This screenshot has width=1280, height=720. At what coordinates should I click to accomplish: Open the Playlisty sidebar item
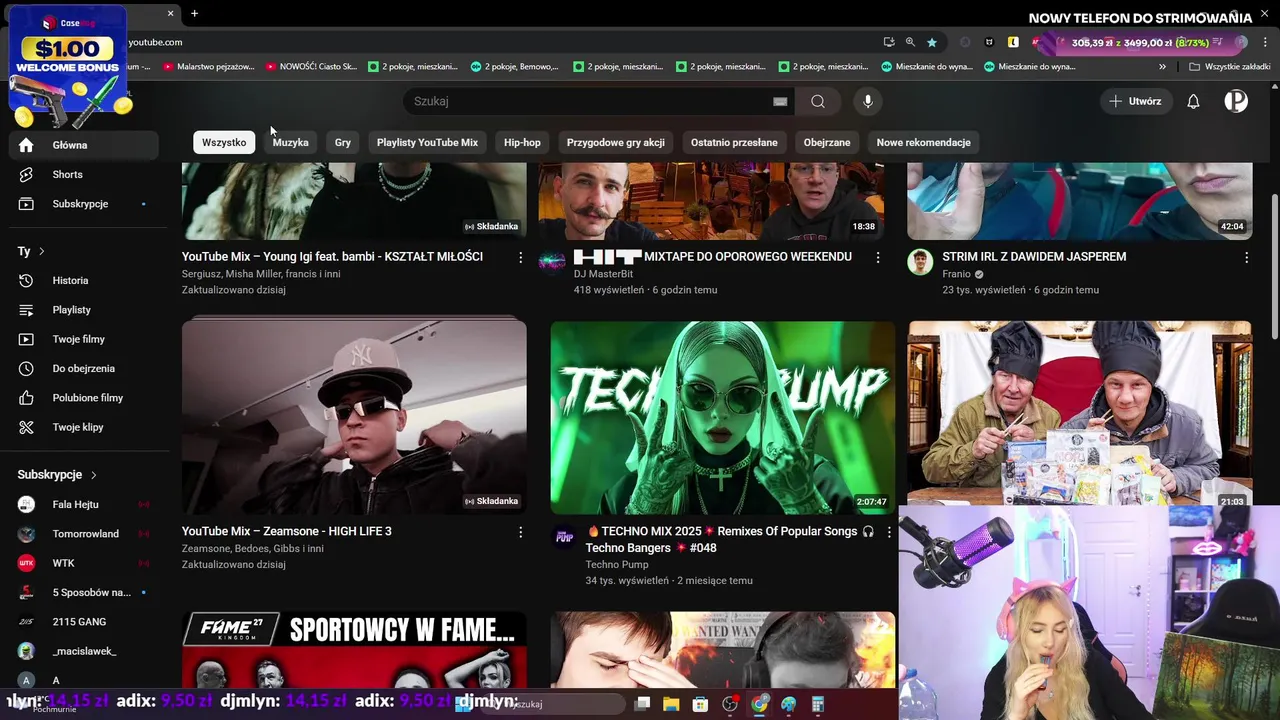84,310
